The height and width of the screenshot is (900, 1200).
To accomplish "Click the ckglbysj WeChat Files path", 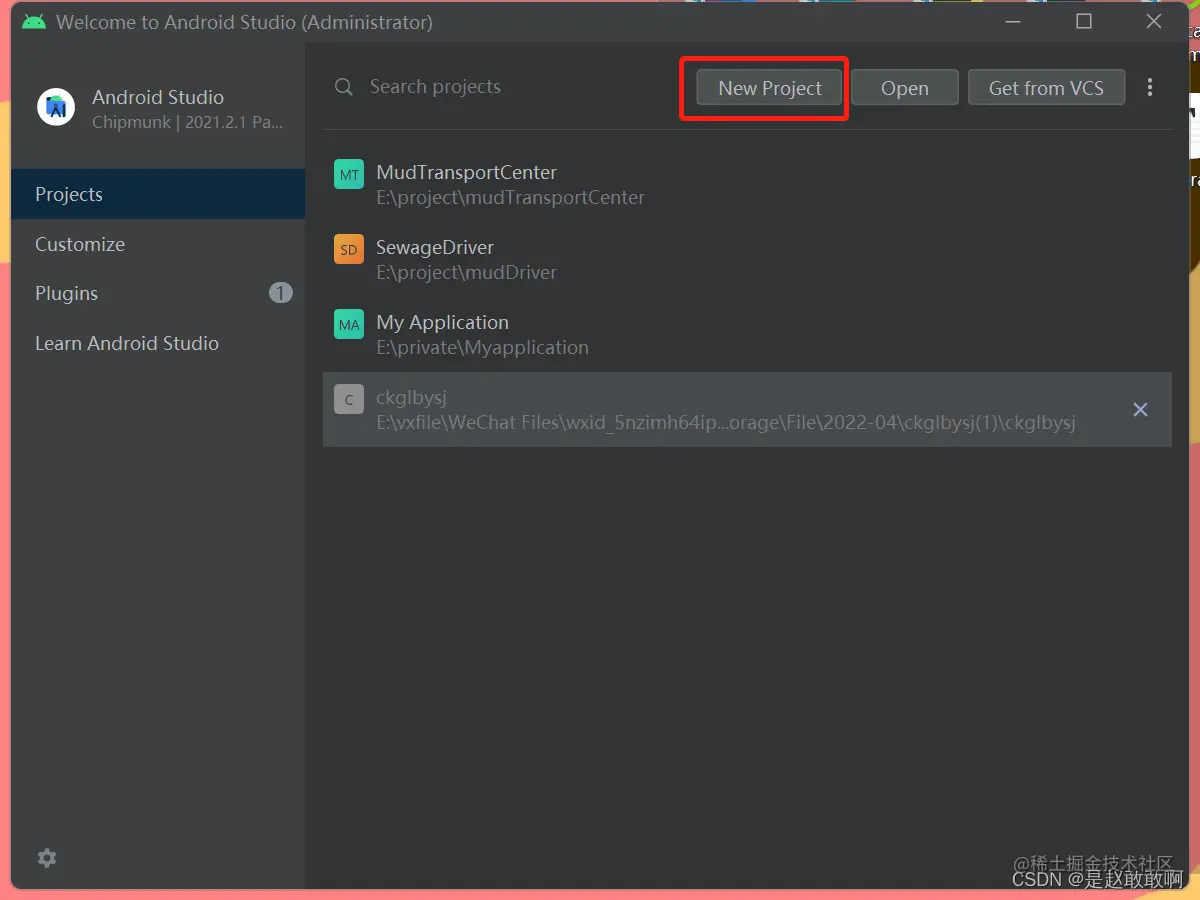I will pos(726,423).
